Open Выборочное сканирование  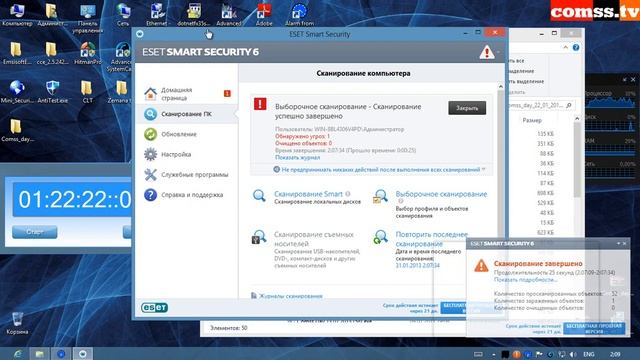(x=441, y=194)
